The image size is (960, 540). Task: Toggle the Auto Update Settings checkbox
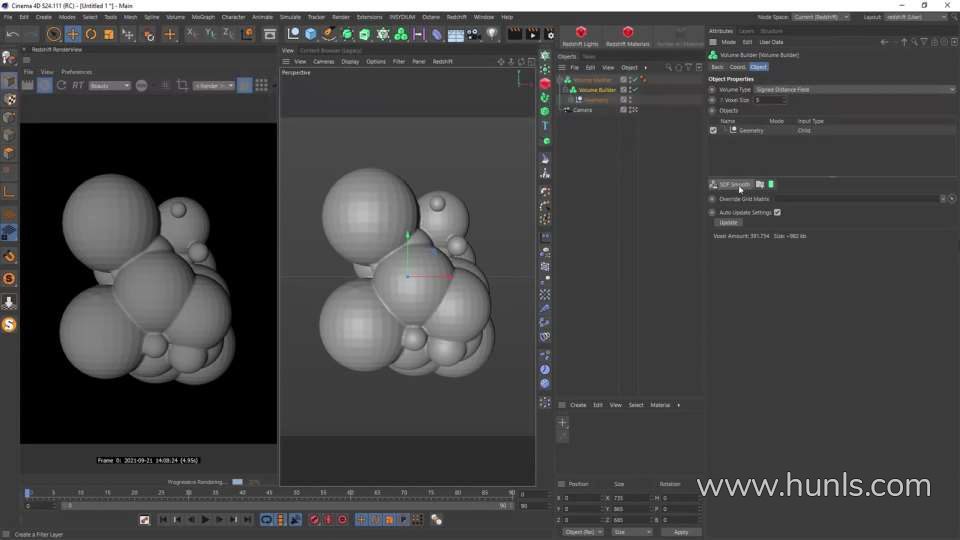point(777,212)
